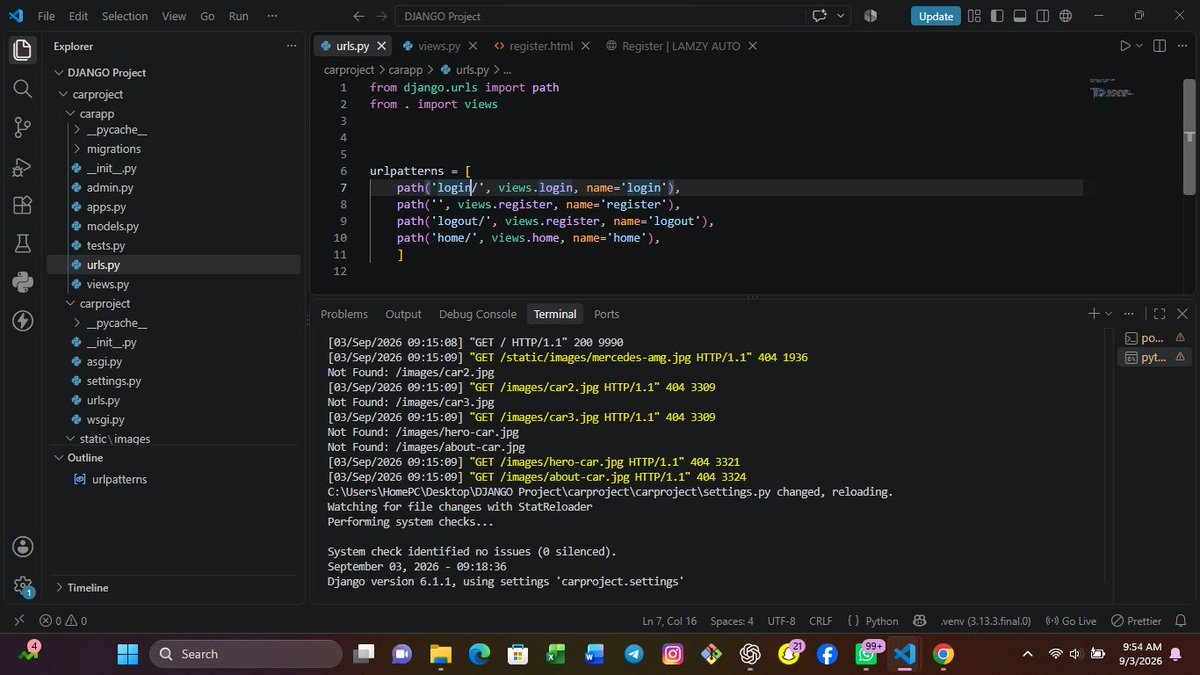The height and width of the screenshot is (675, 1200).
Task: Click Spaces: 4 indentation setting
Action: click(732, 621)
